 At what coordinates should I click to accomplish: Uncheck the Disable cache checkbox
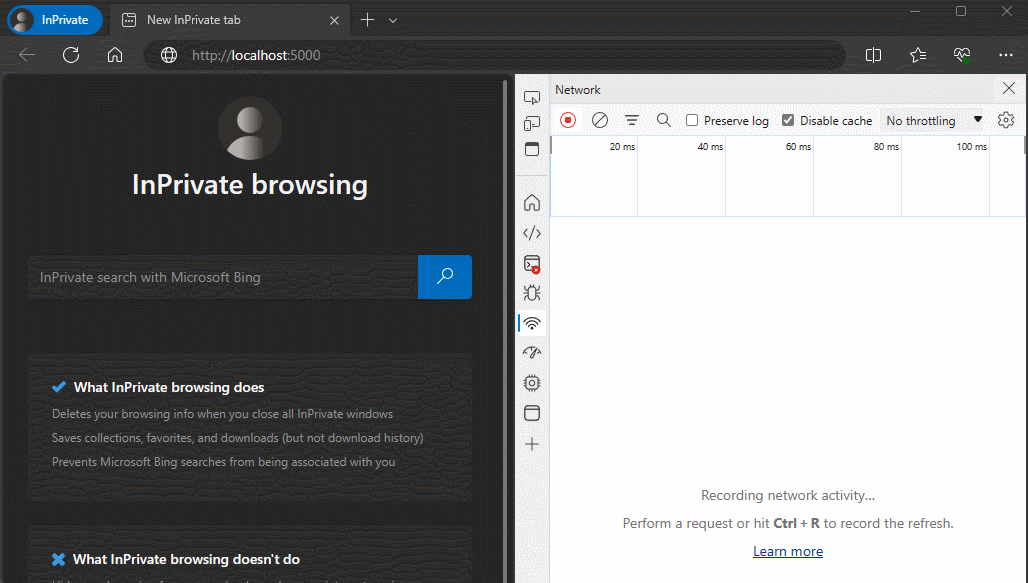coord(788,120)
